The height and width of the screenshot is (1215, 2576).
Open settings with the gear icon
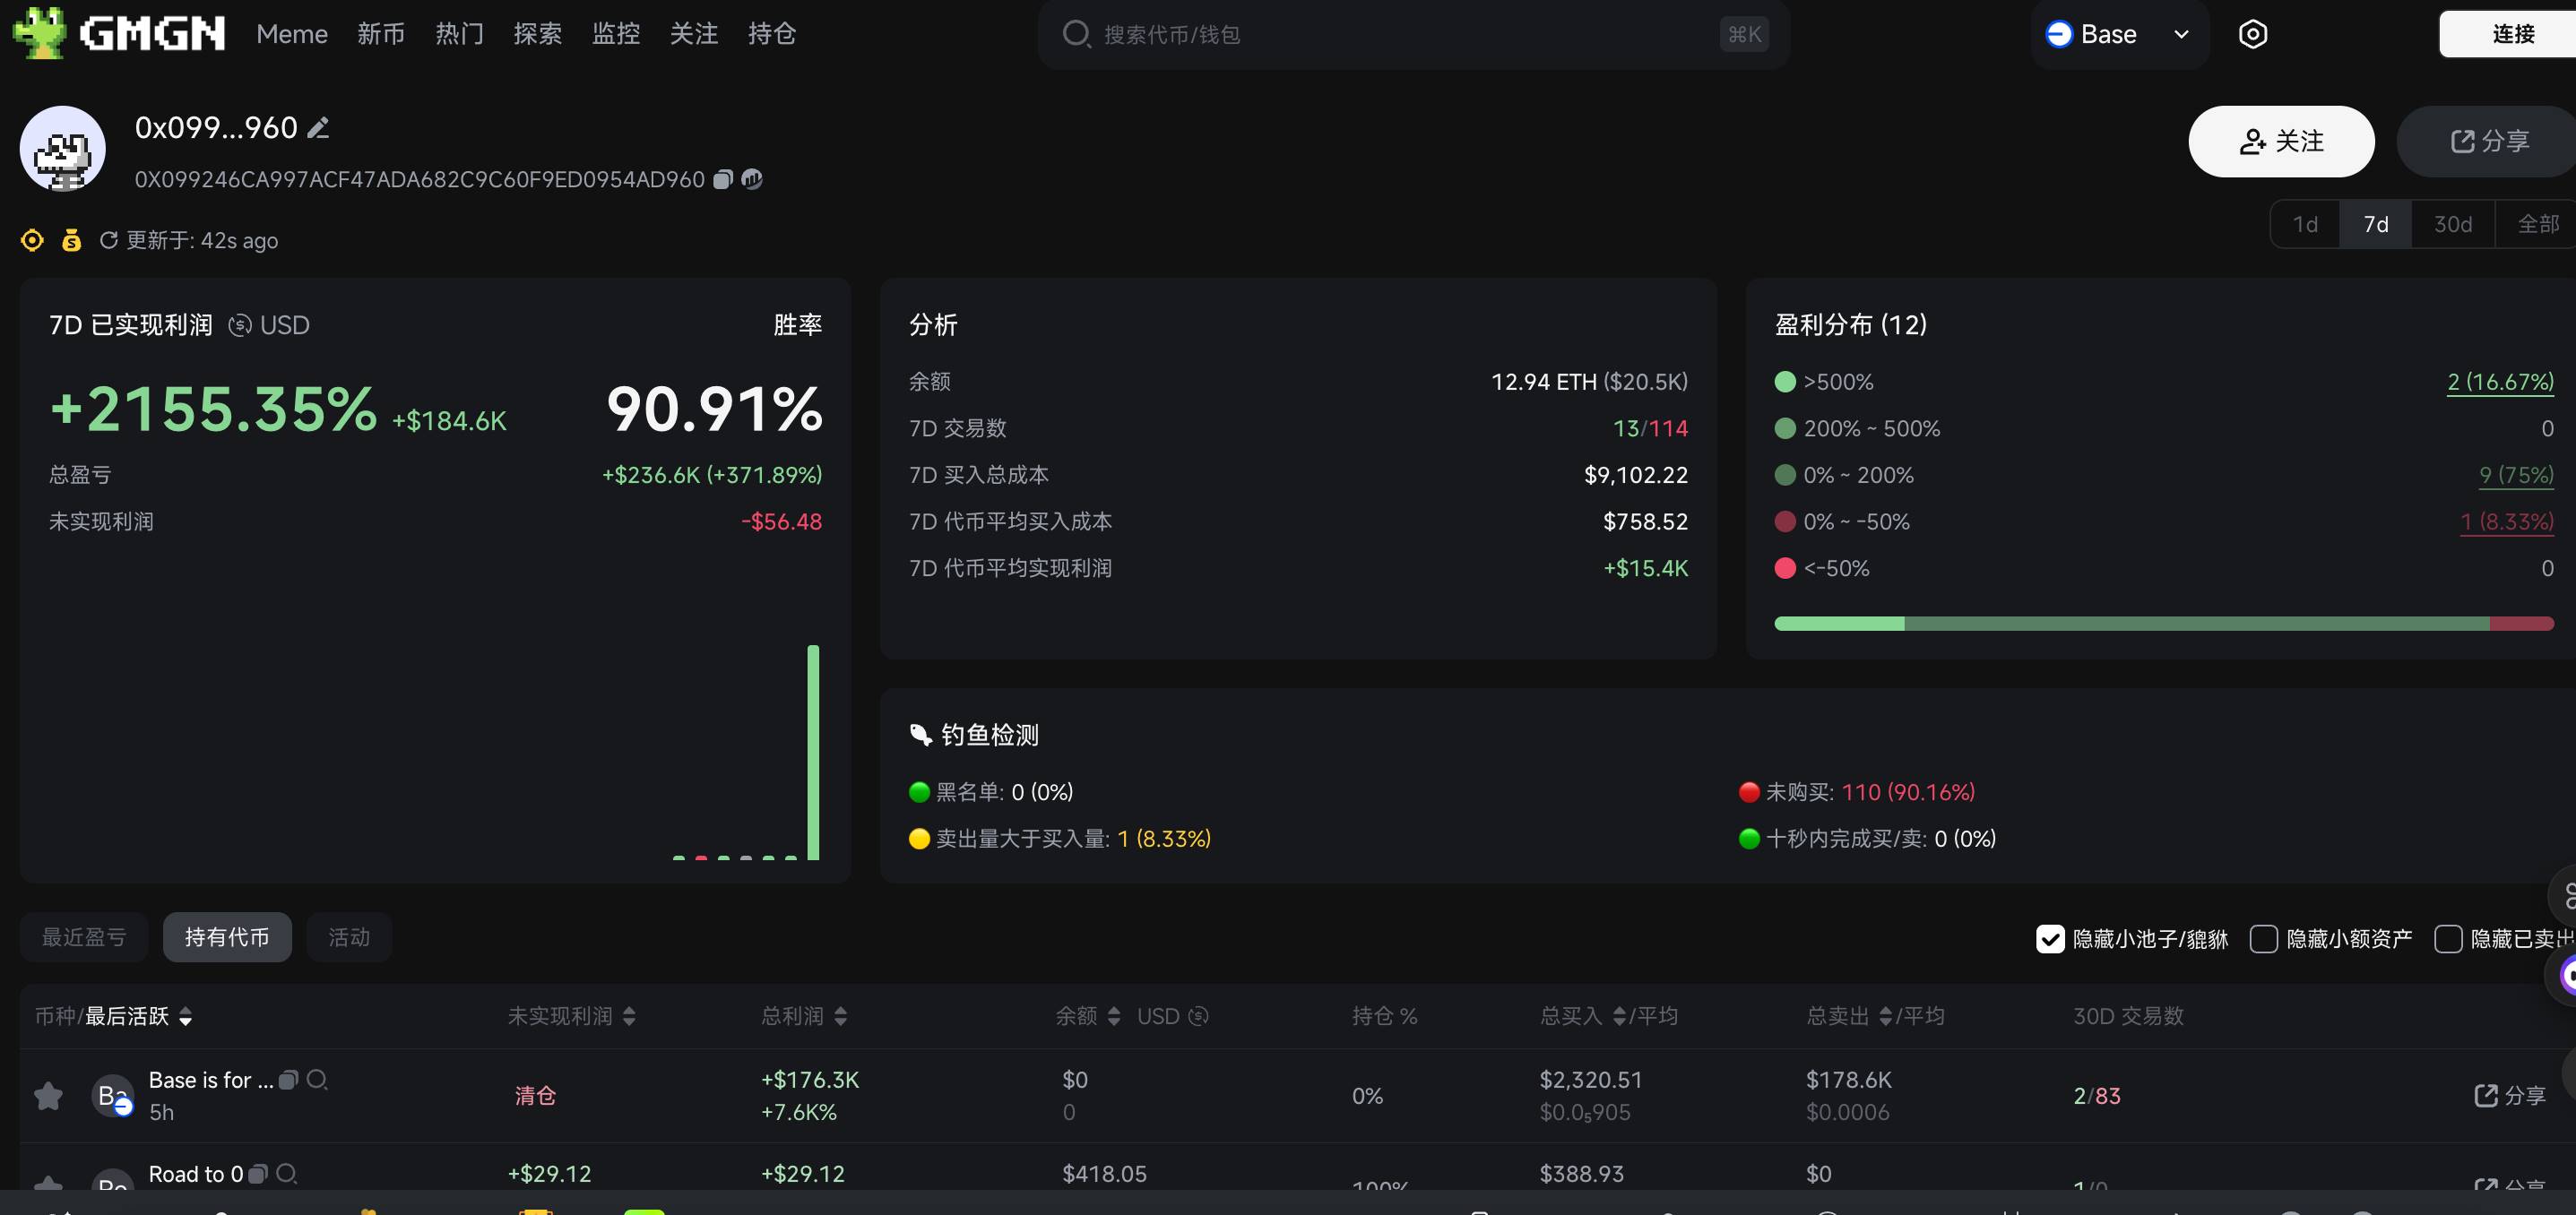2253,33
